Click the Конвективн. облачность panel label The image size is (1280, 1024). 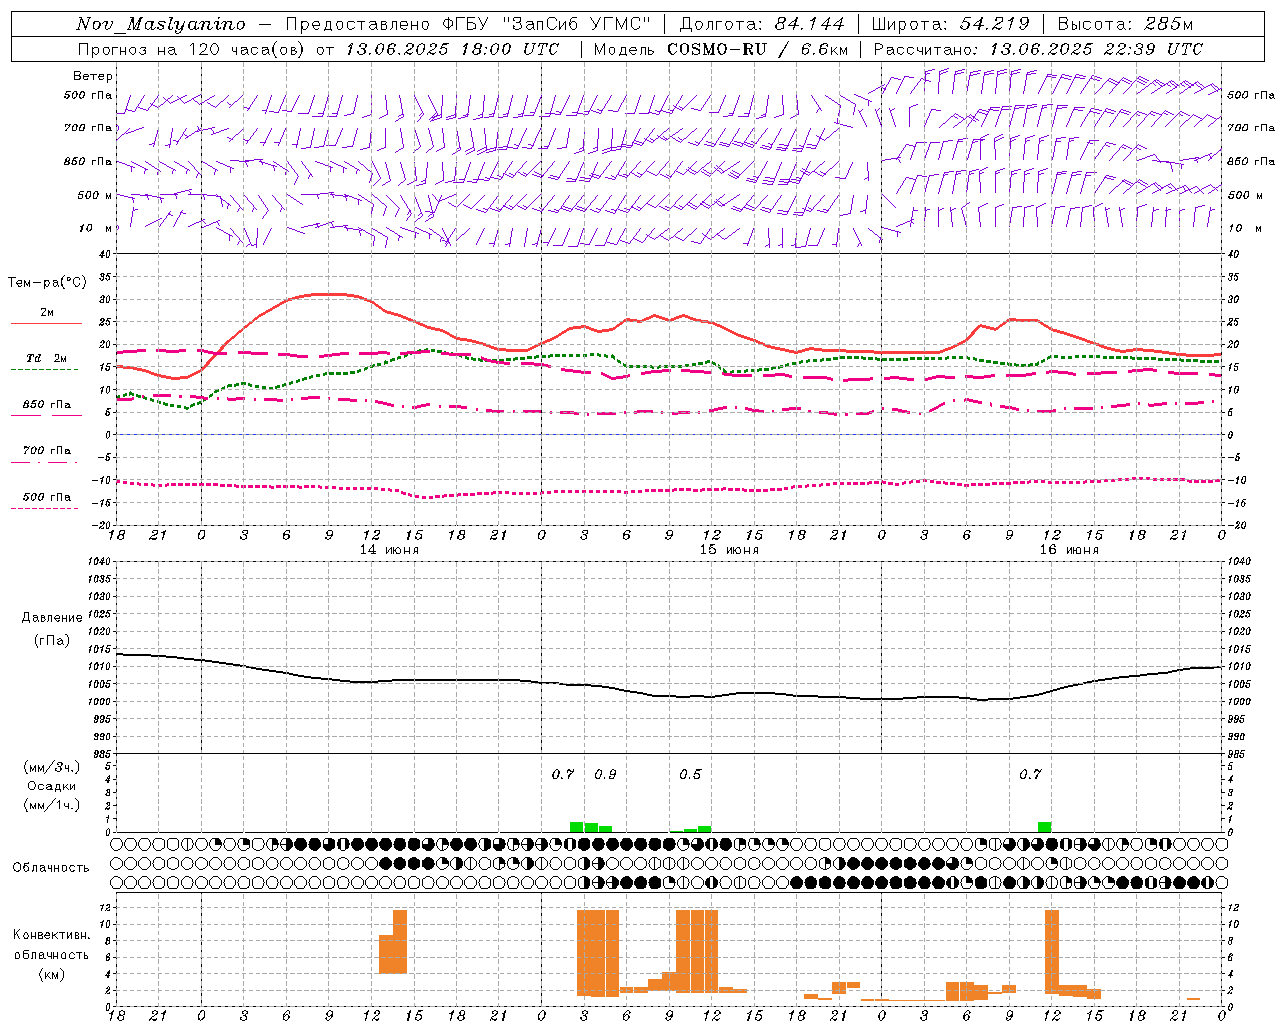(51, 944)
